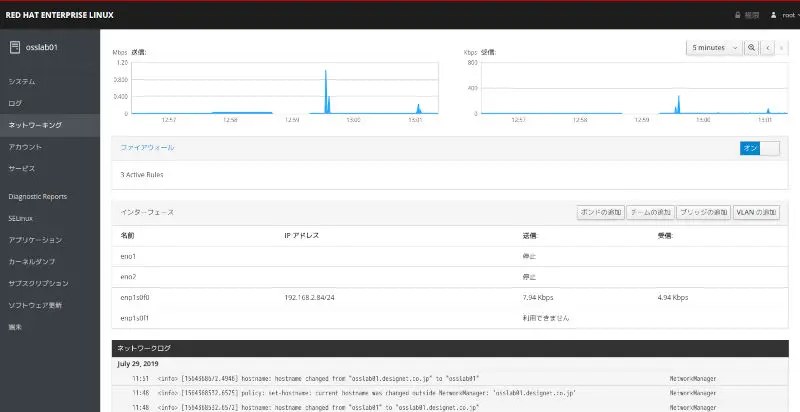Open システム in the sidebar
The width and height of the screenshot is (800, 412).
point(22,82)
